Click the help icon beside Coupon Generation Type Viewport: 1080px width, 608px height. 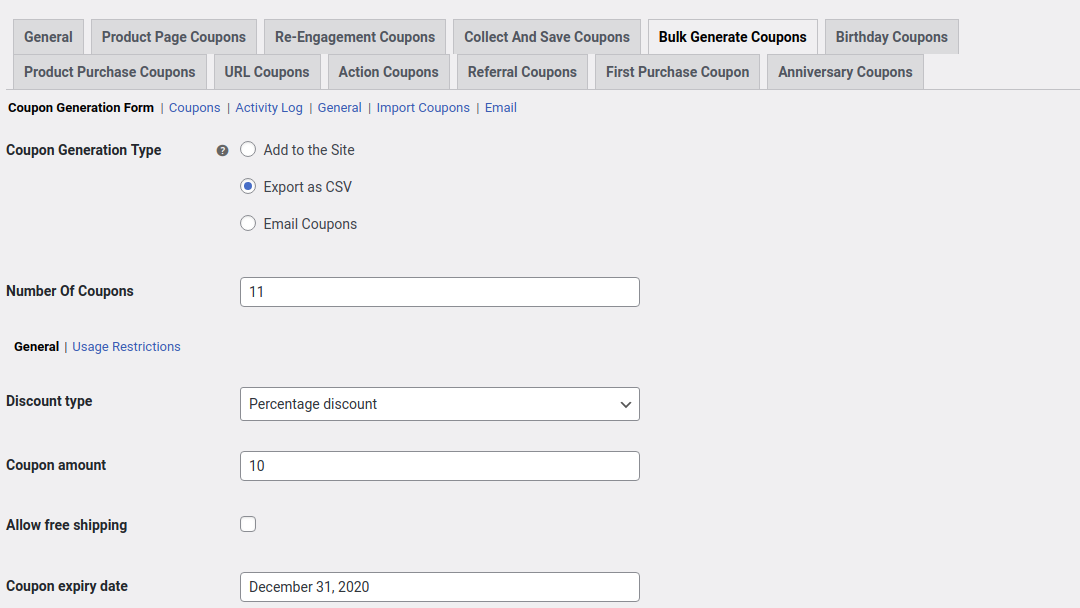[222, 150]
